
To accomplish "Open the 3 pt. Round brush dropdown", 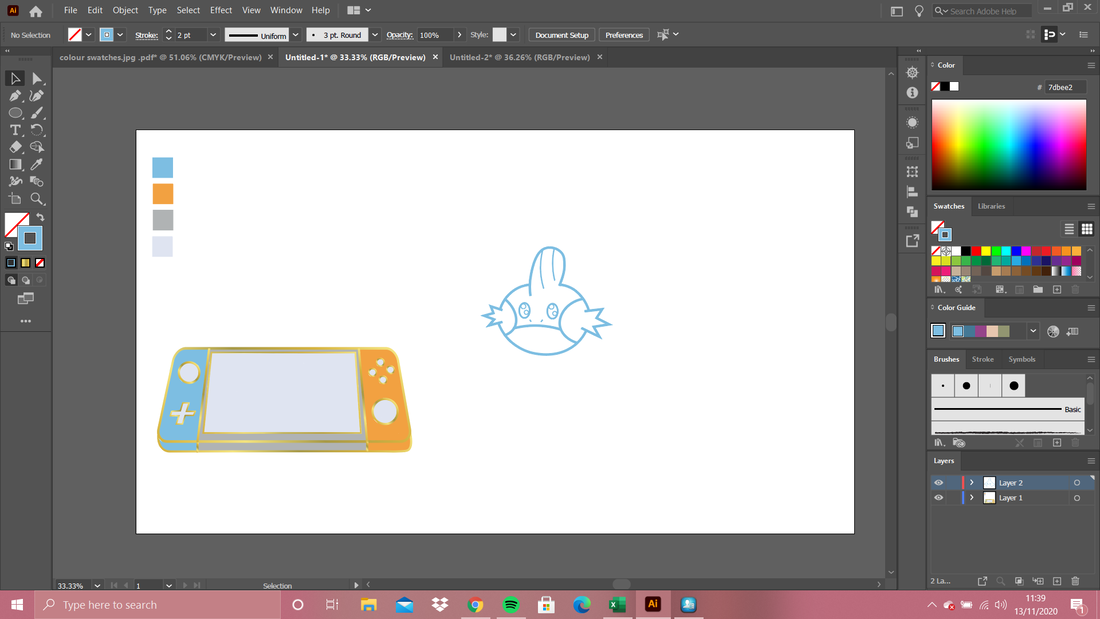I will pyautogui.click(x=375, y=35).
